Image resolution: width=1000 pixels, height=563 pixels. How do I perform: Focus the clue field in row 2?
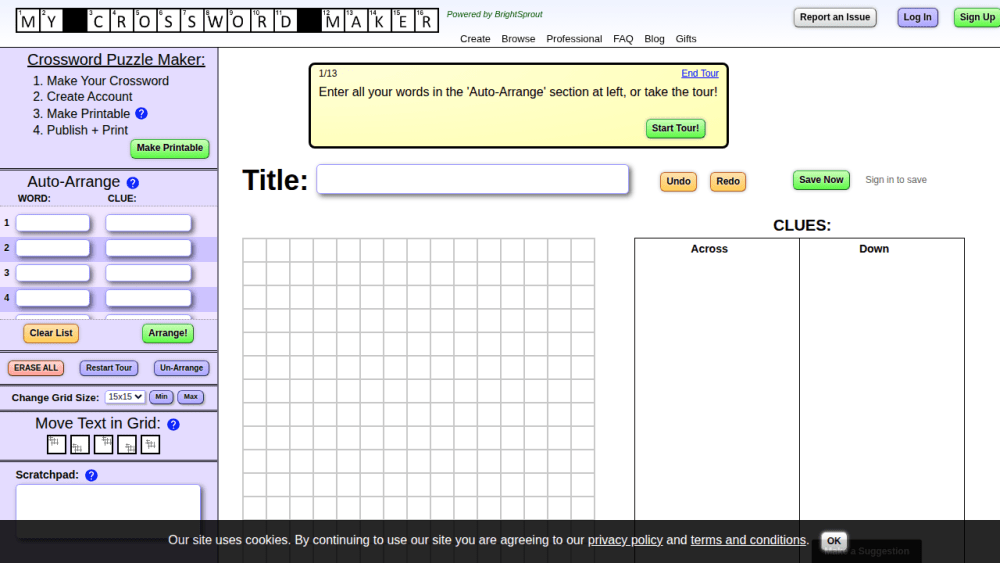coord(149,247)
